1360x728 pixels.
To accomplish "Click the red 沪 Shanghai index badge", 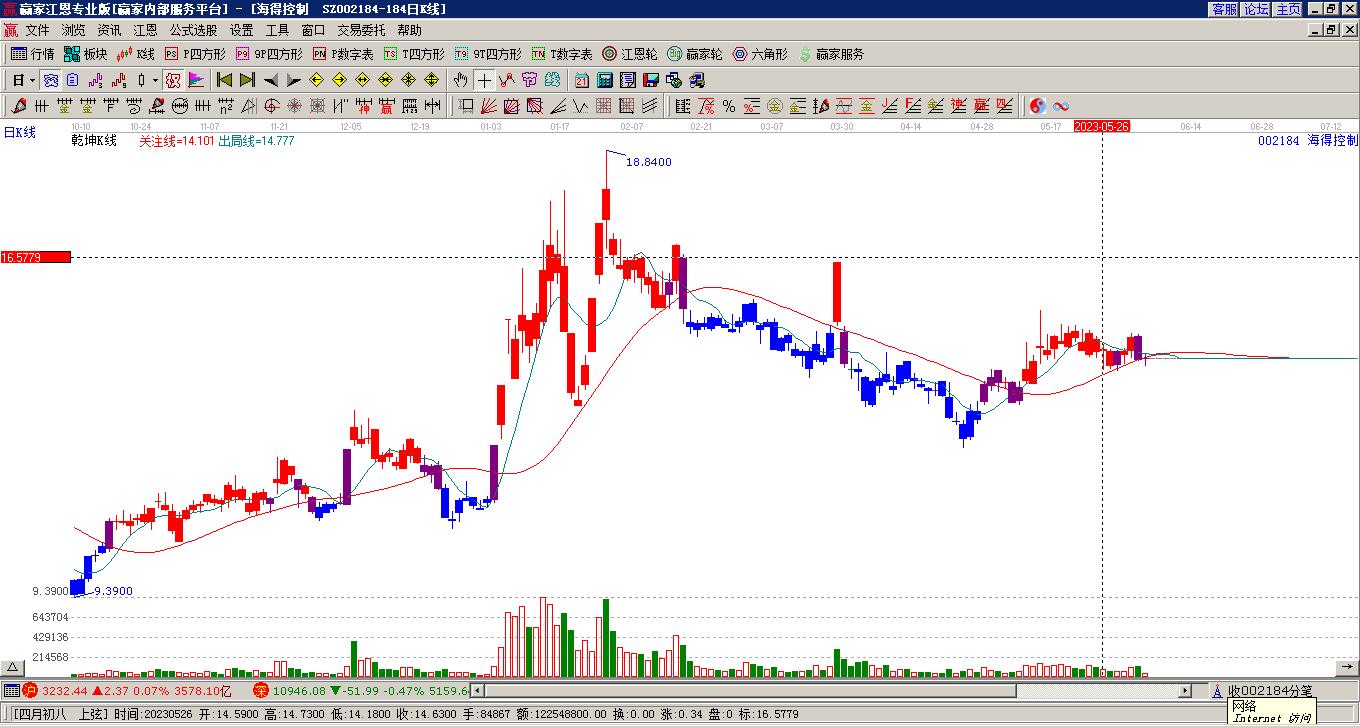I will [x=31, y=690].
